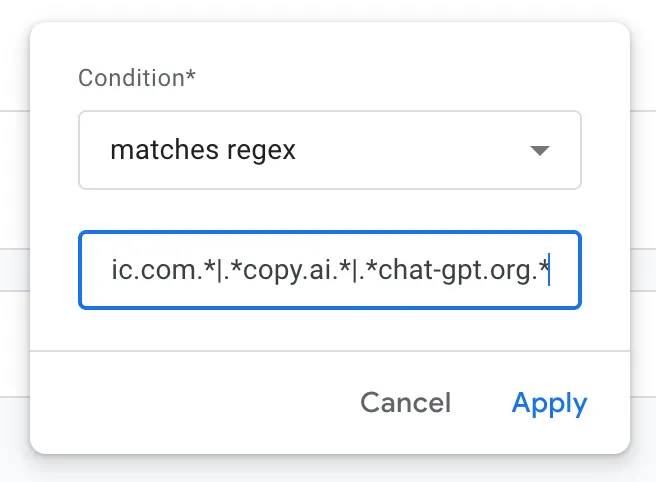The height and width of the screenshot is (482, 656).
Task: Select the 'matches regex' combo box
Action: pos(330,150)
